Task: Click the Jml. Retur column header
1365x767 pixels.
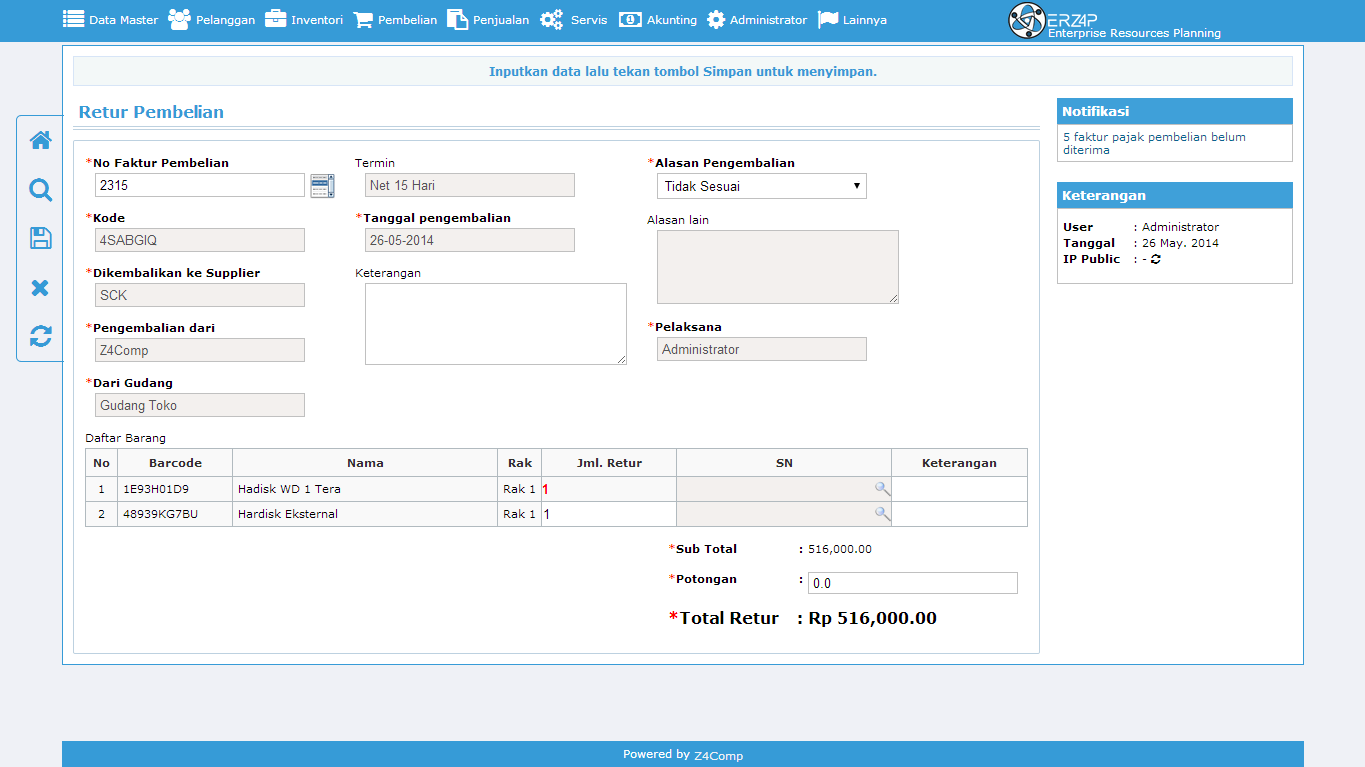Action: click(x=609, y=463)
